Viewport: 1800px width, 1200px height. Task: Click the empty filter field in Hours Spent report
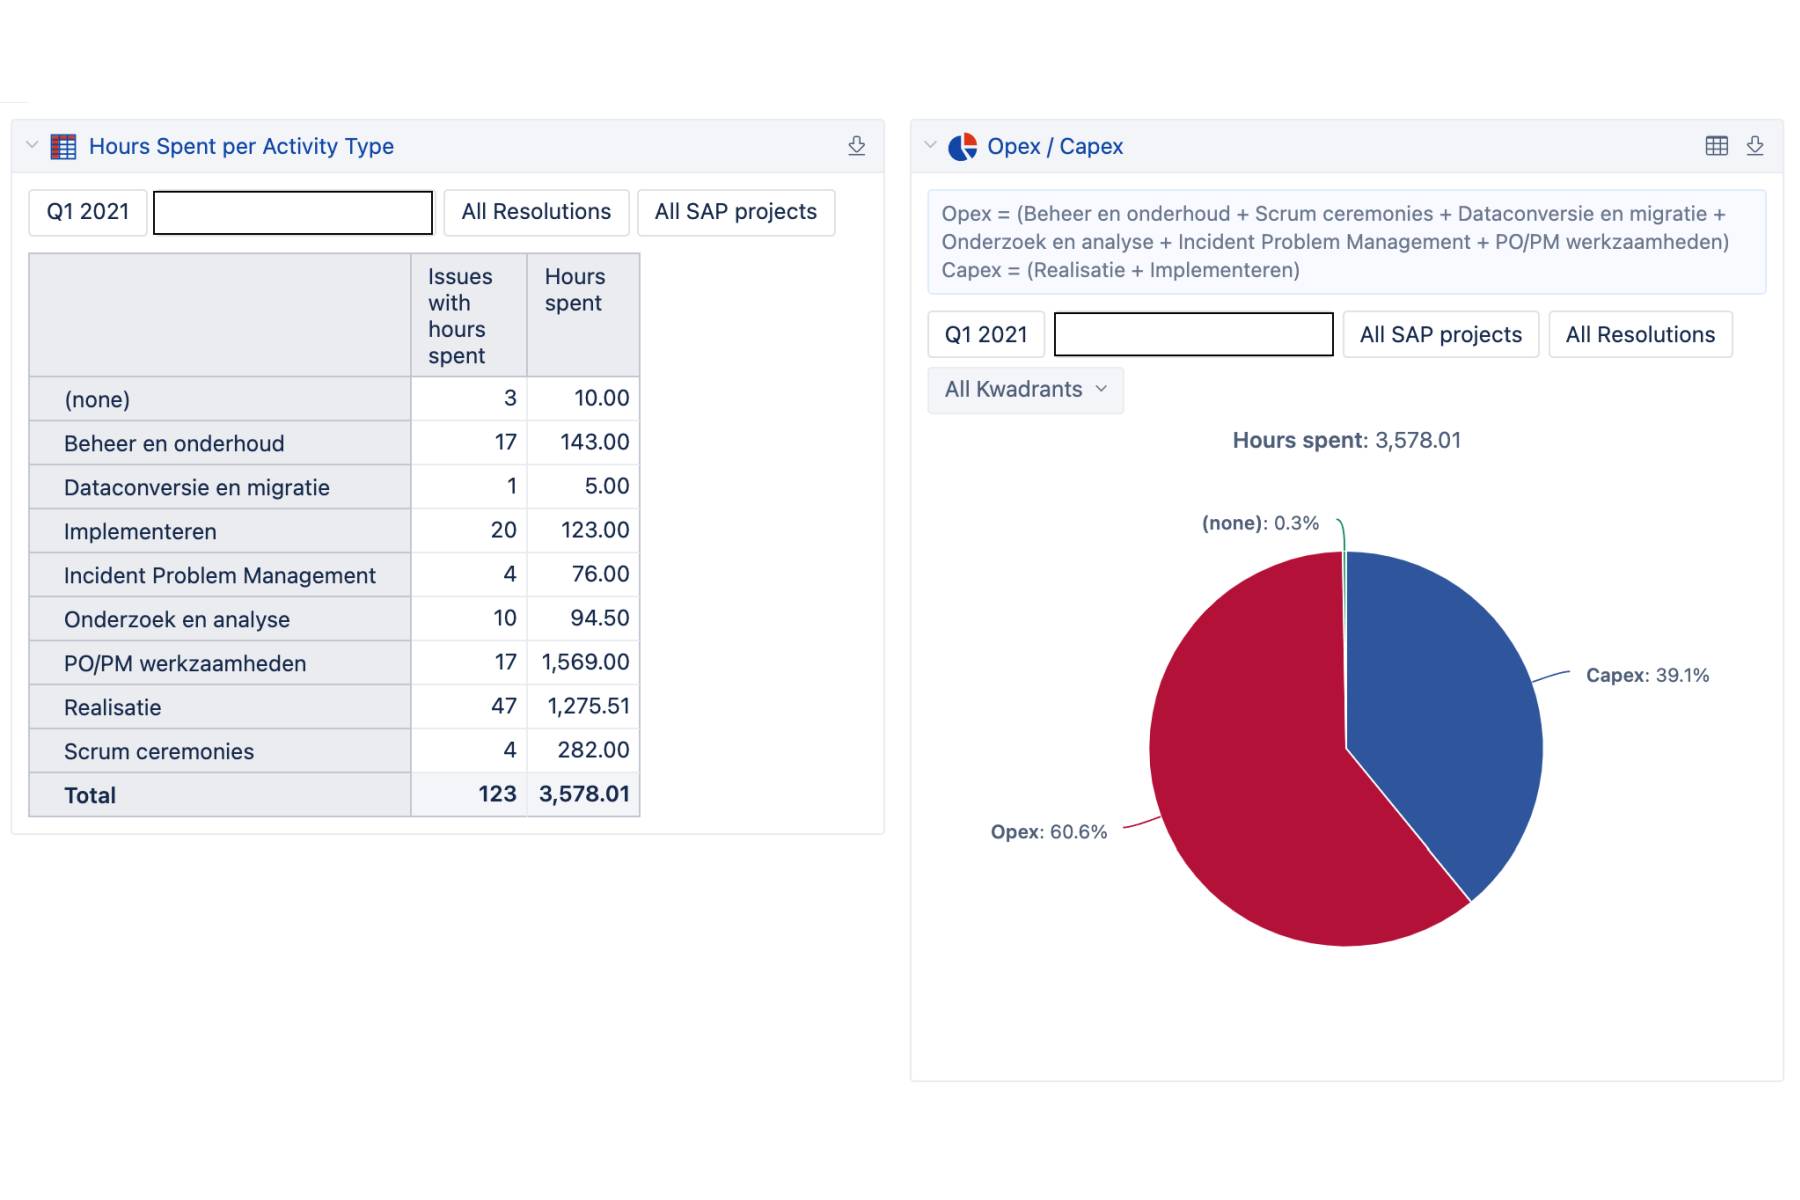tap(293, 213)
